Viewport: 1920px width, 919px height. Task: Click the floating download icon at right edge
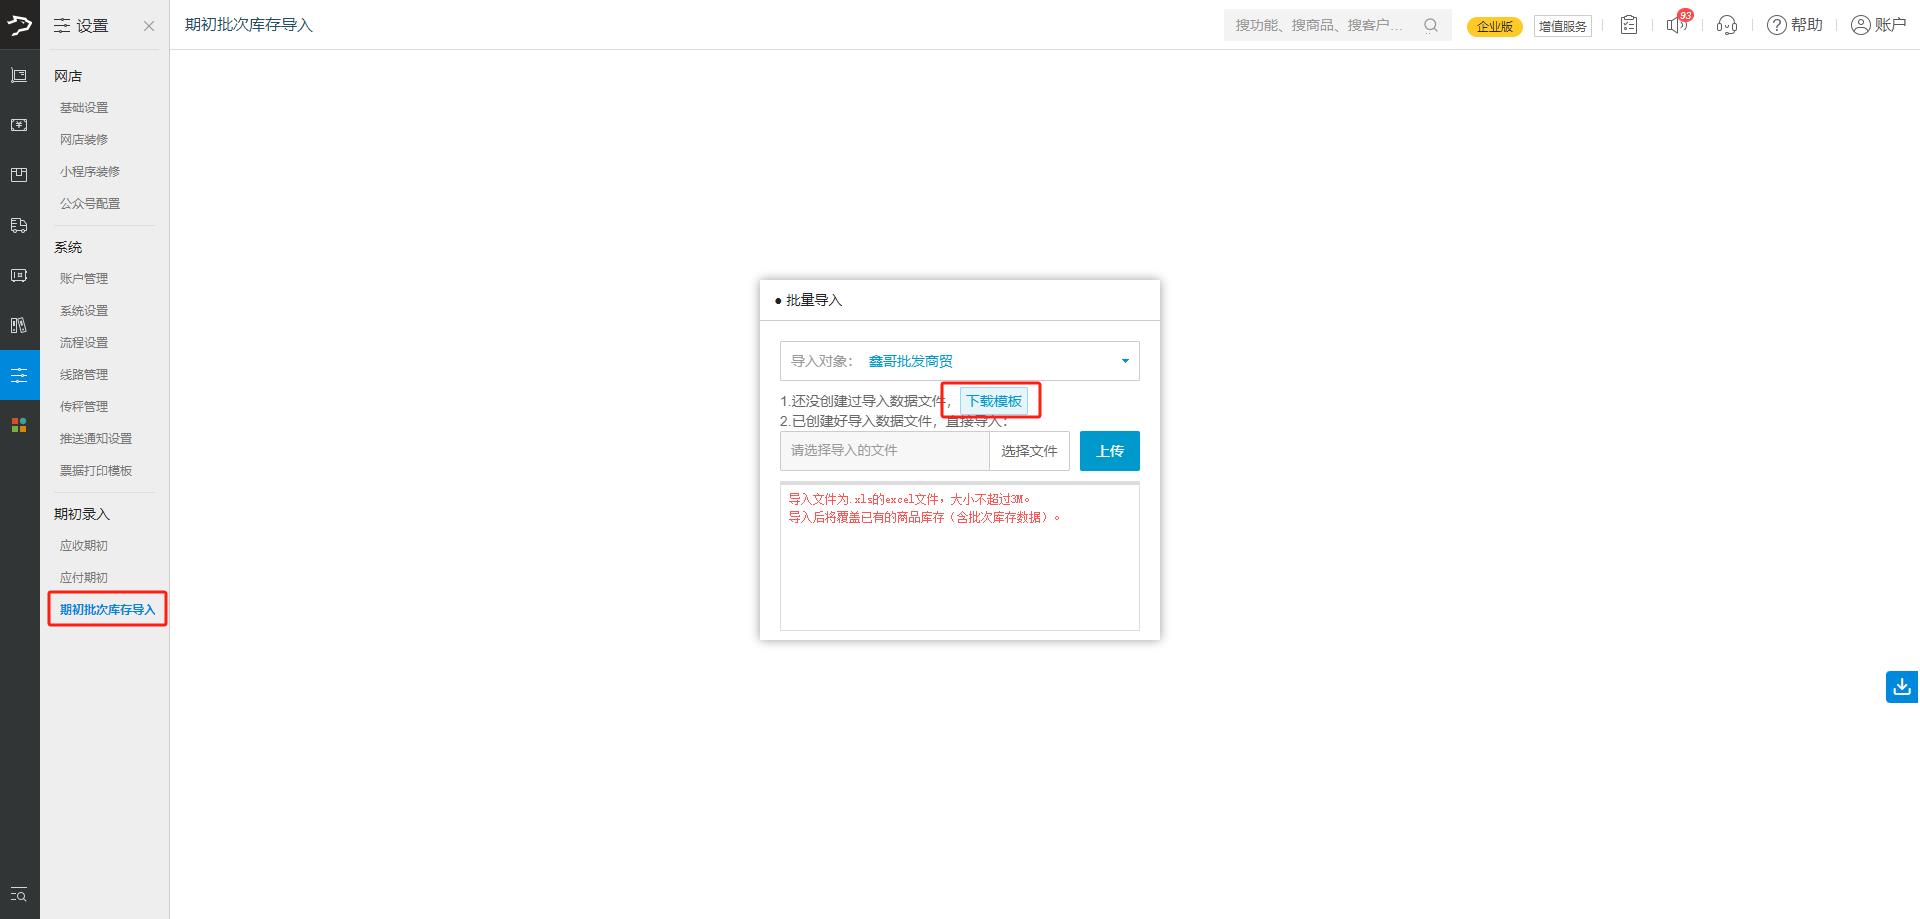point(1902,687)
